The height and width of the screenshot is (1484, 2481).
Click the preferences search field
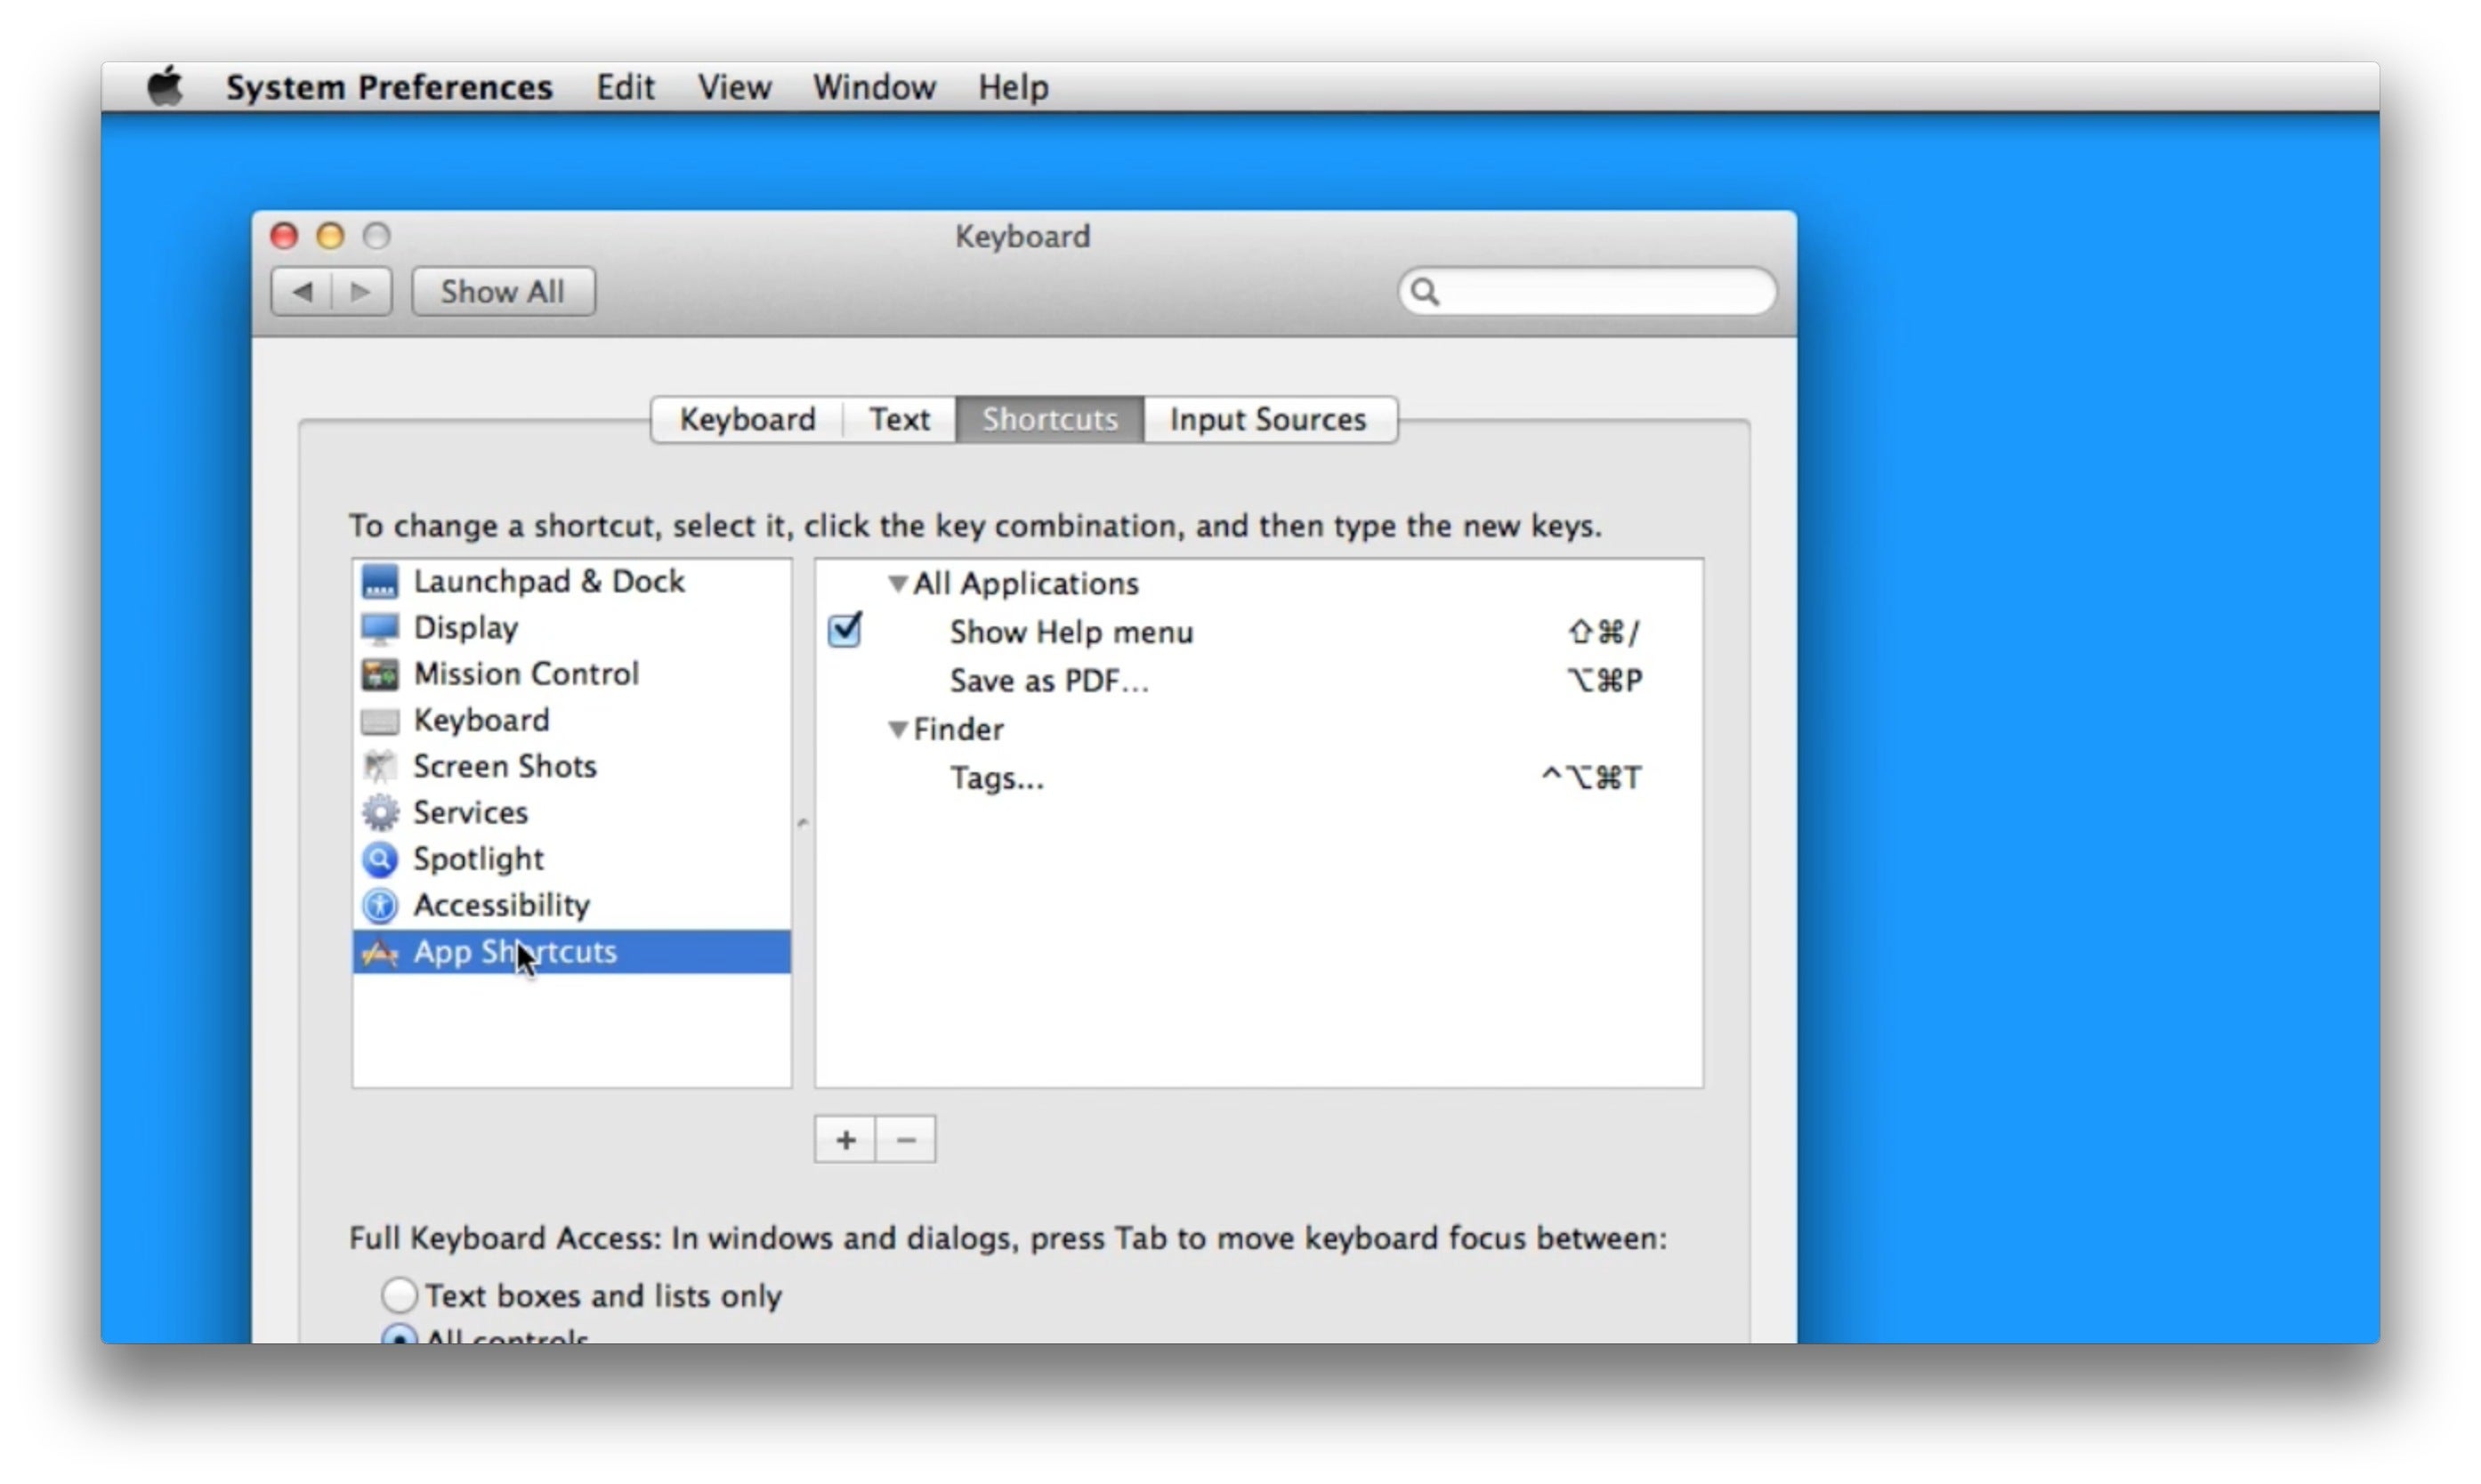pyautogui.click(x=1587, y=292)
